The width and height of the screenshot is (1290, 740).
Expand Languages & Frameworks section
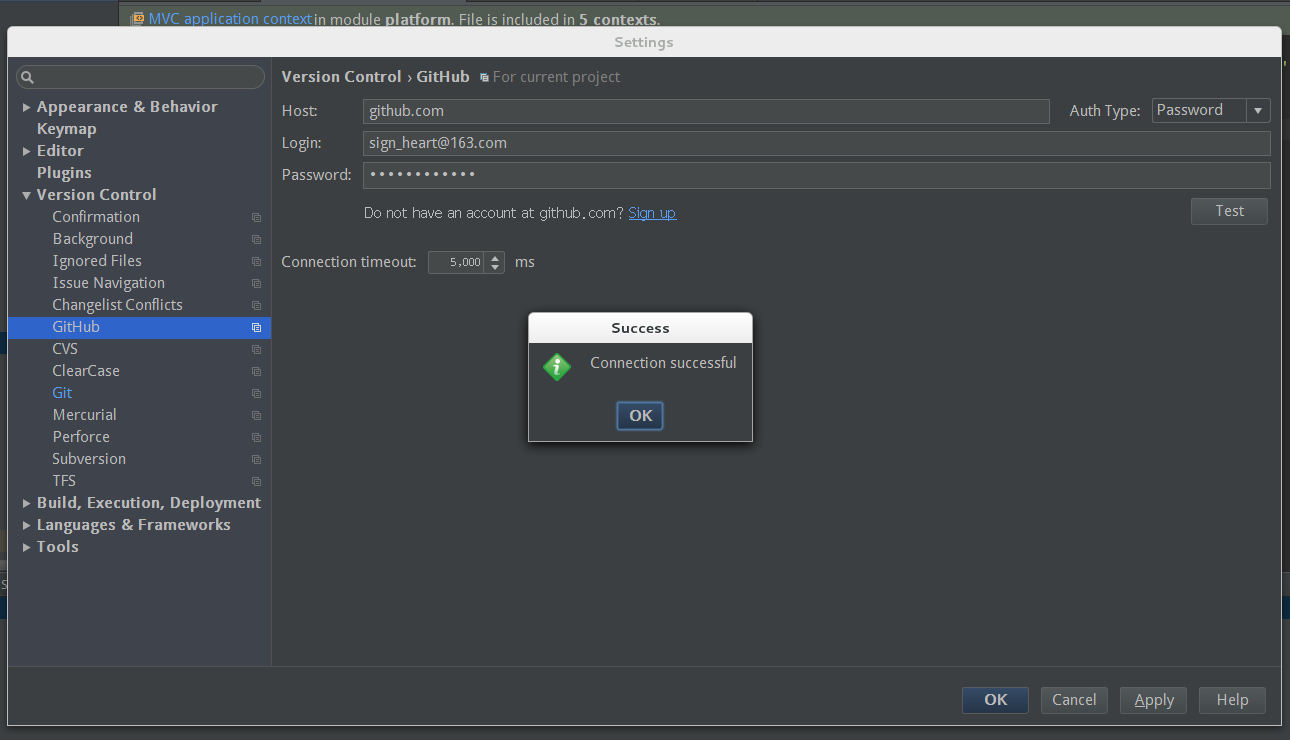pyautogui.click(x=26, y=525)
